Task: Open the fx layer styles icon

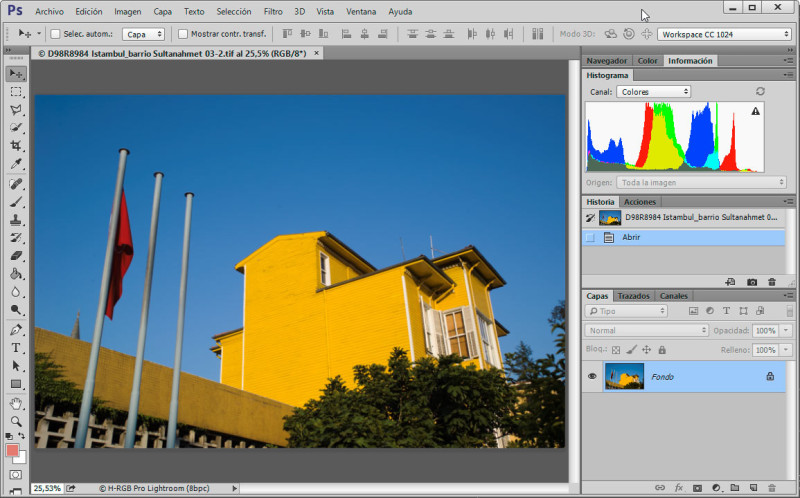Action: point(677,488)
